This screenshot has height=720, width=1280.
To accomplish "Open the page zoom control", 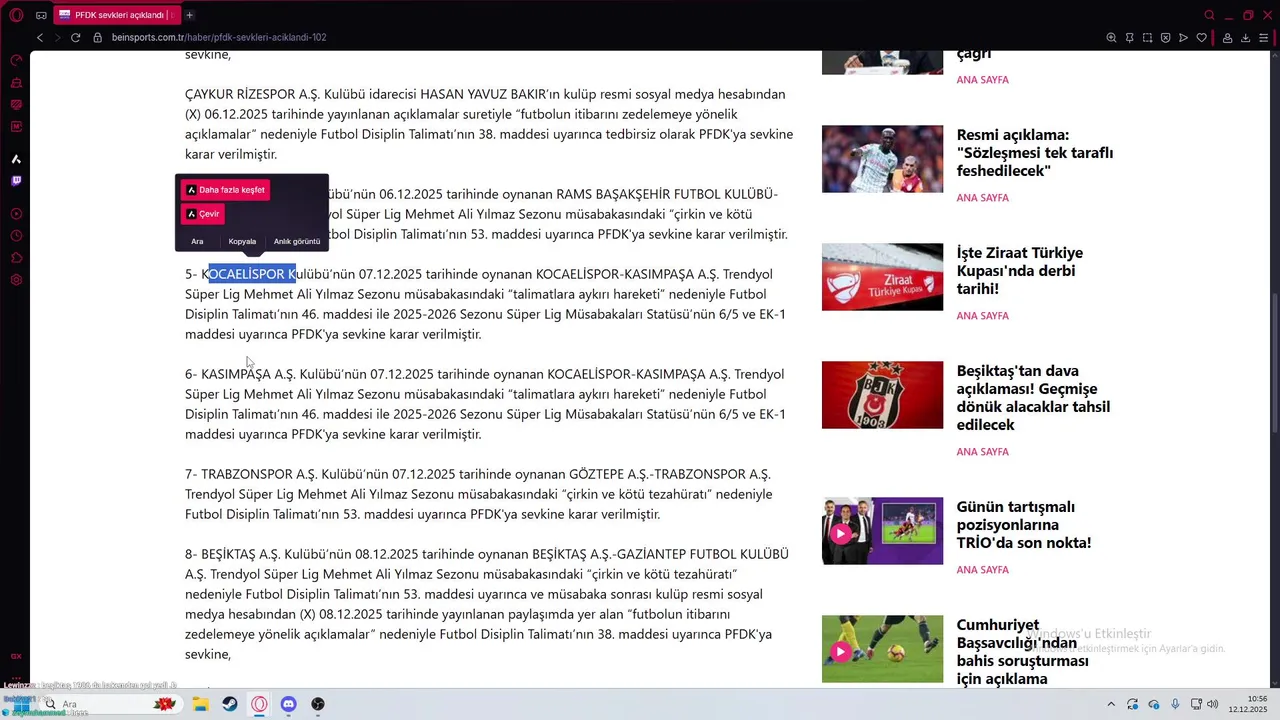I will 1111,37.
